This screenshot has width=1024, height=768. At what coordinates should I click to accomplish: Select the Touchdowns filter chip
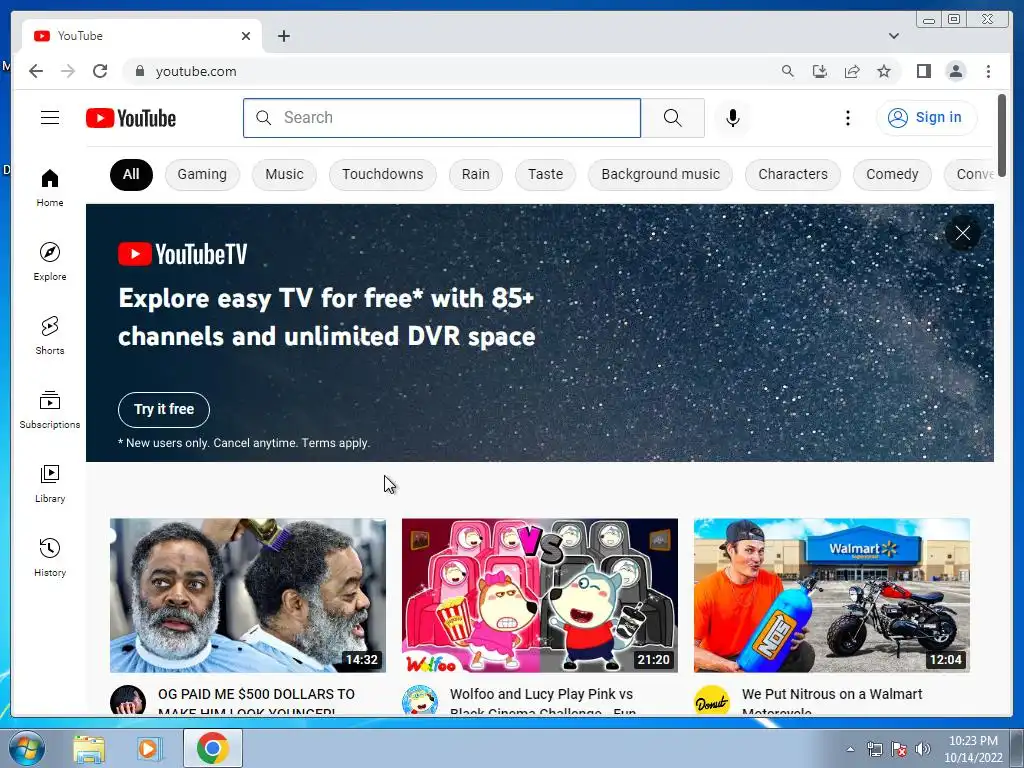tap(383, 174)
